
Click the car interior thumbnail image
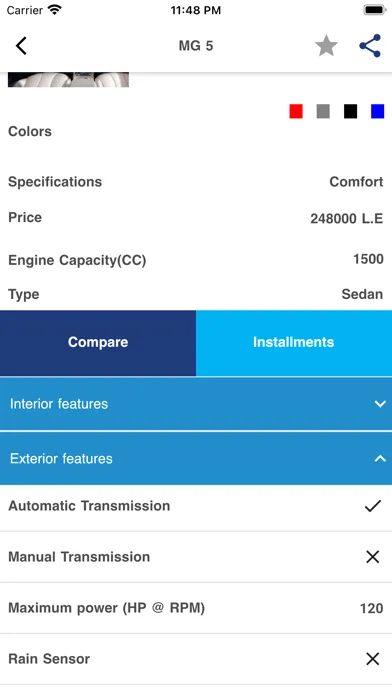coord(68,79)
